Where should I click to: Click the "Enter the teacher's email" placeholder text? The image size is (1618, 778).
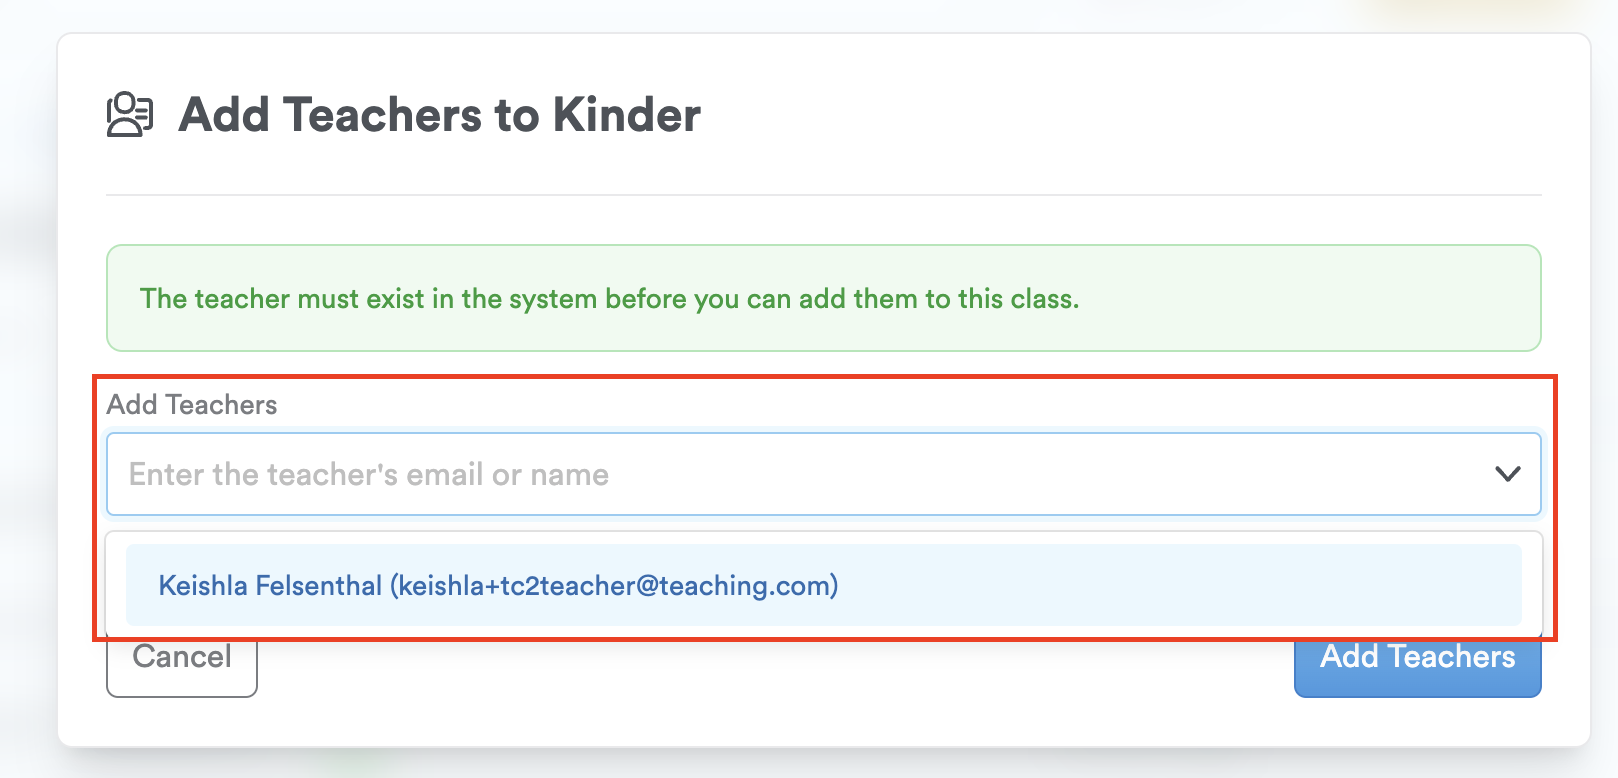[x=368, y=474]
